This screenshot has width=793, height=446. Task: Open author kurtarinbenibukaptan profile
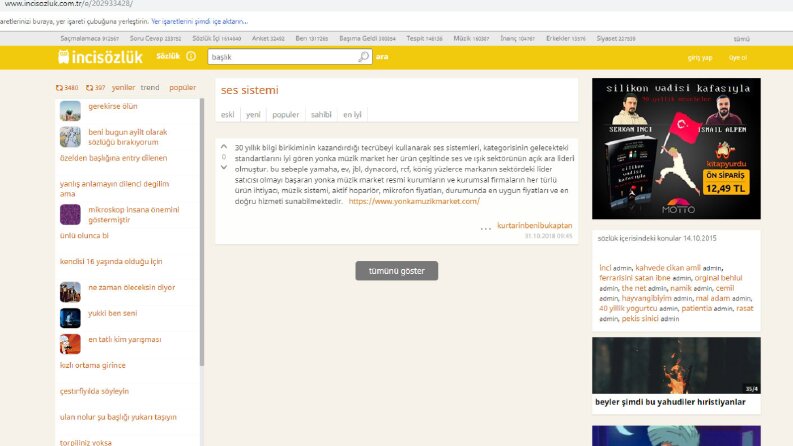tap(535, 226)
